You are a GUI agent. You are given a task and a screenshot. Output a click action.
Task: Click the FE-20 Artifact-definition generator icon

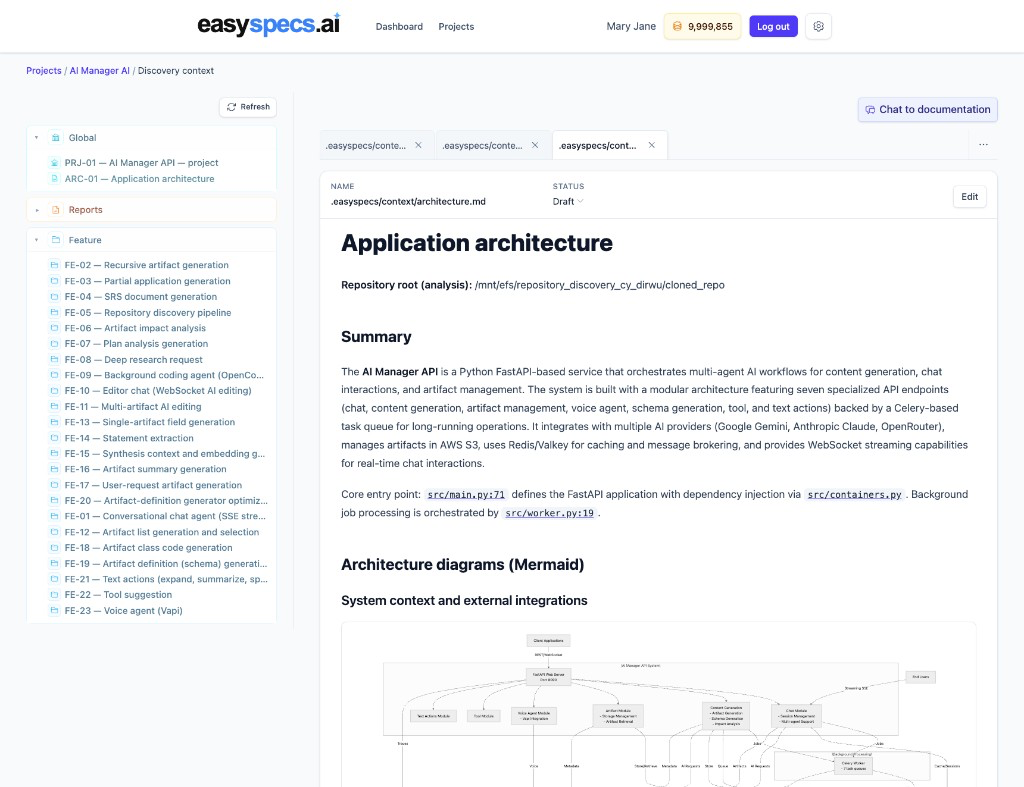[x=54, y=500]
